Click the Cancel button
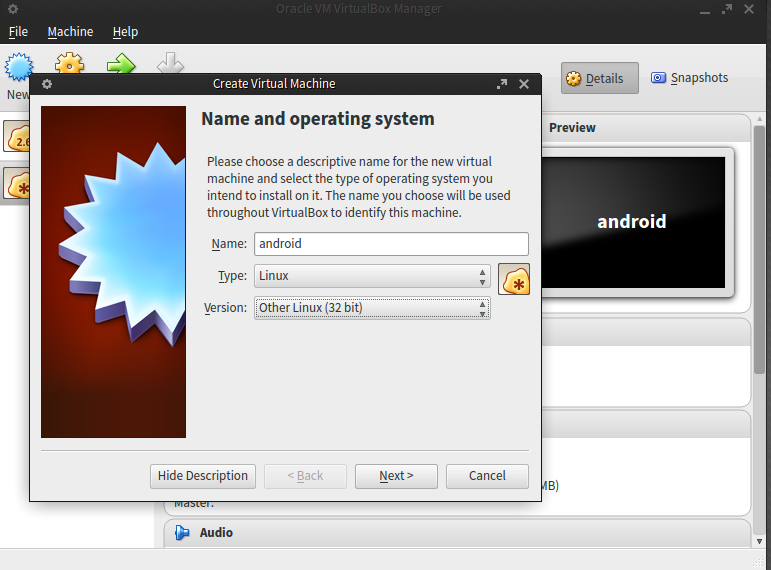 (x=487, y=476)
